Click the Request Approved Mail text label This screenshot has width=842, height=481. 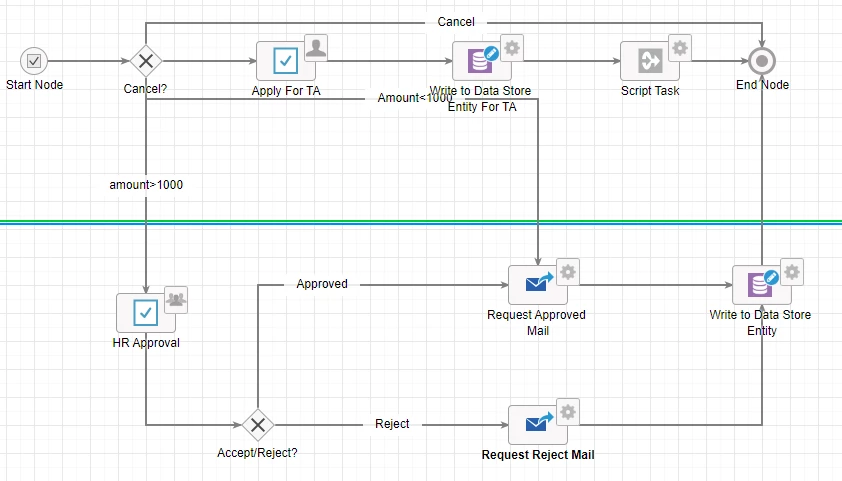(536, 323)
